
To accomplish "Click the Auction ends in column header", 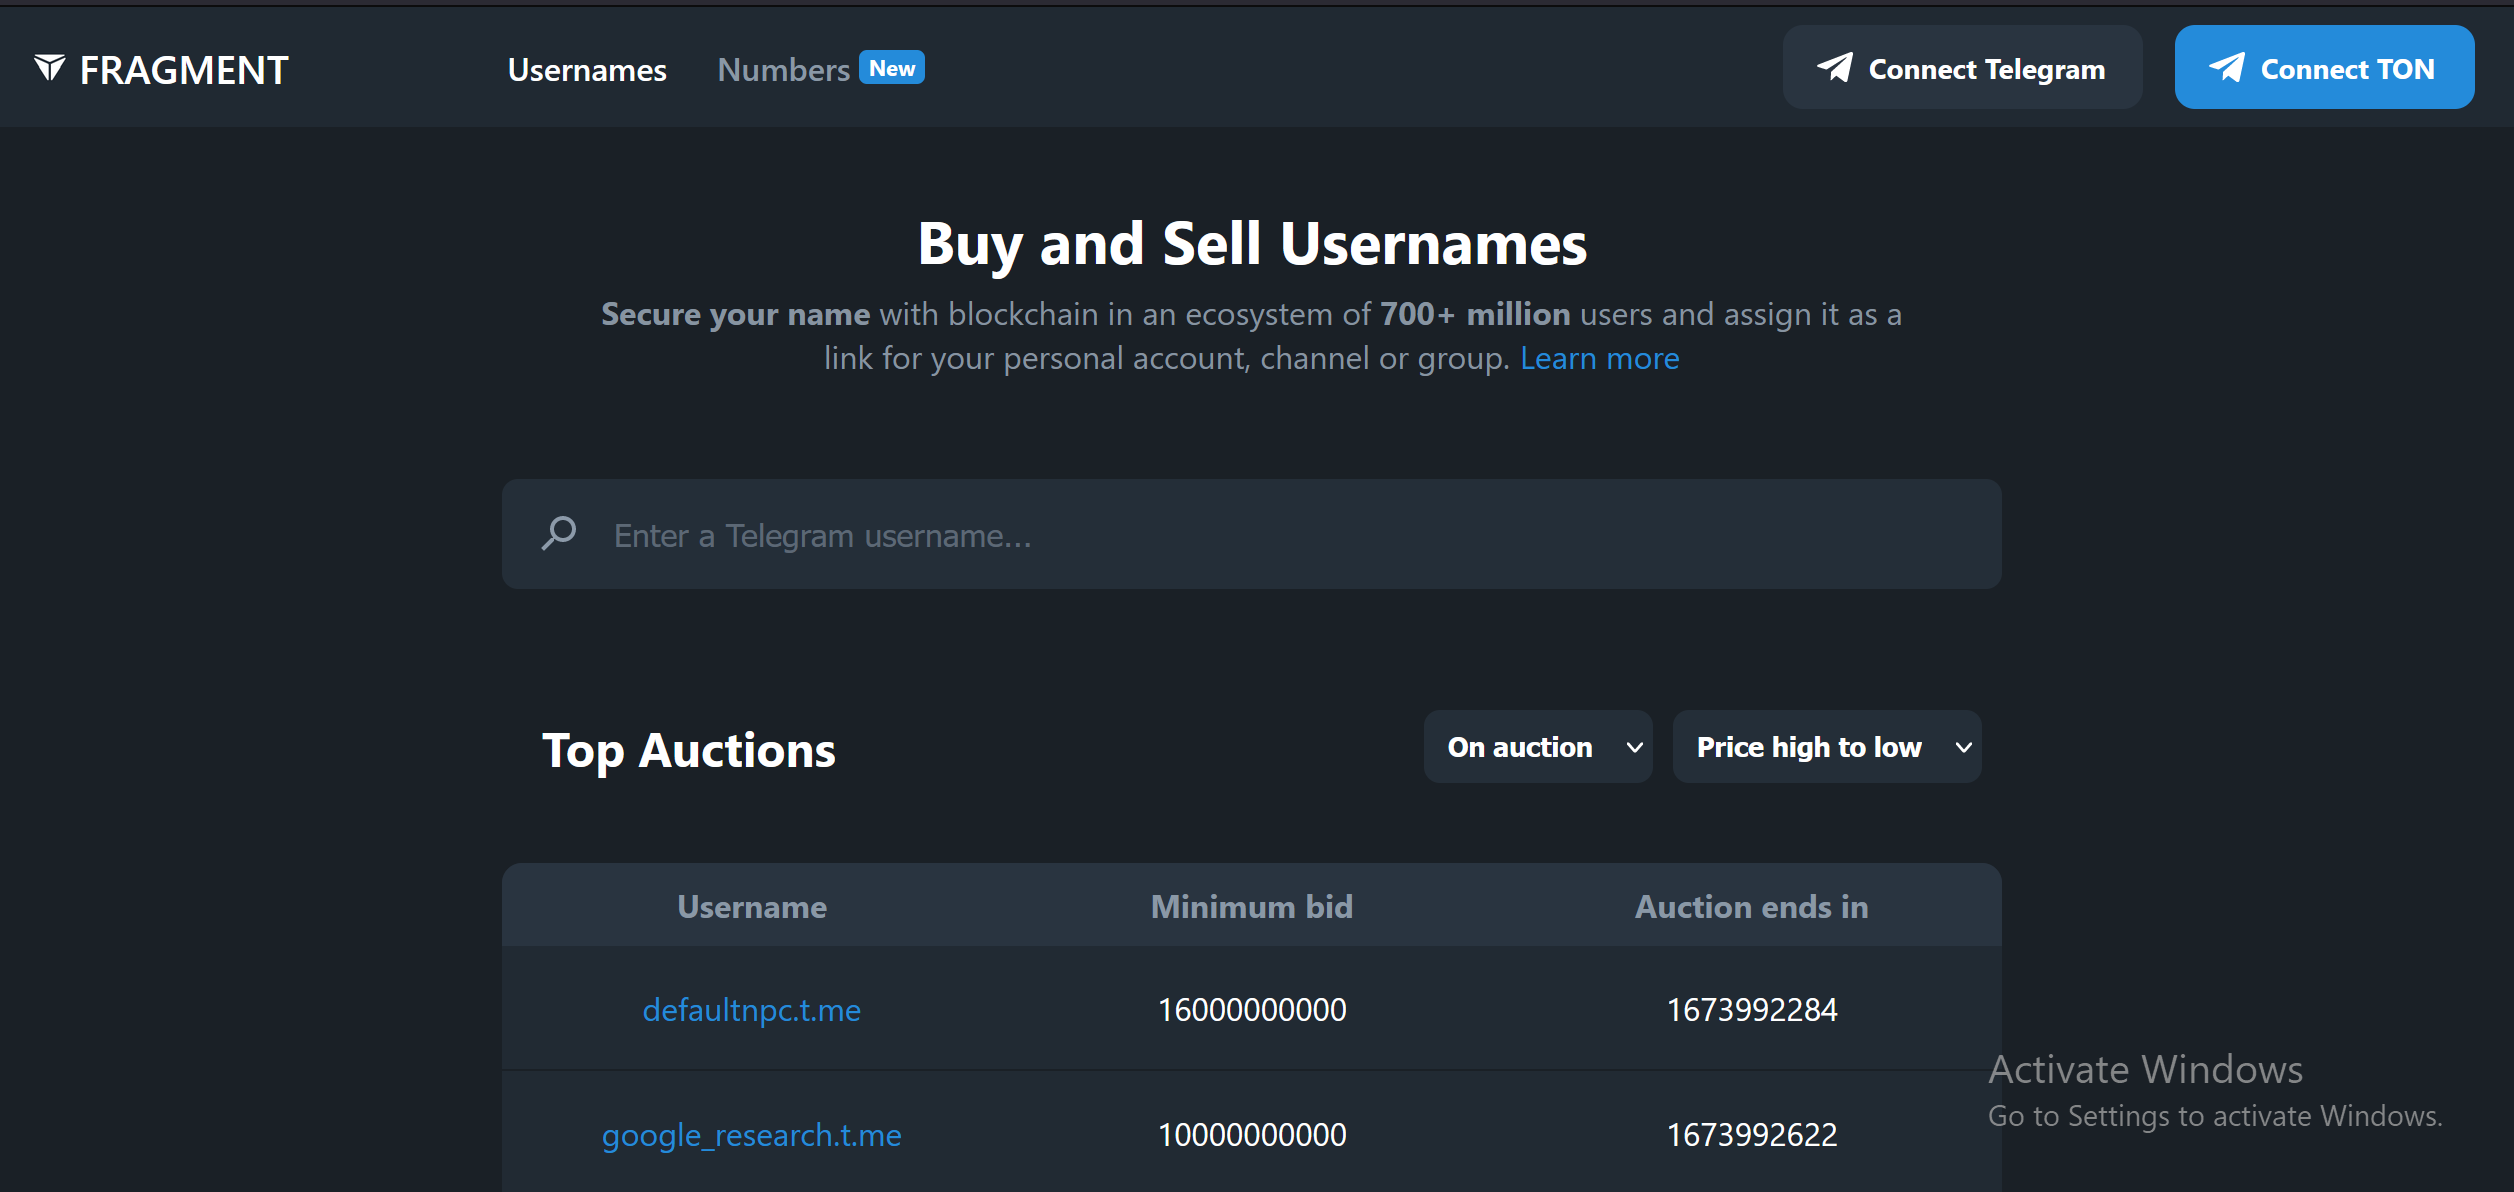I will (x=1751, y=906).
